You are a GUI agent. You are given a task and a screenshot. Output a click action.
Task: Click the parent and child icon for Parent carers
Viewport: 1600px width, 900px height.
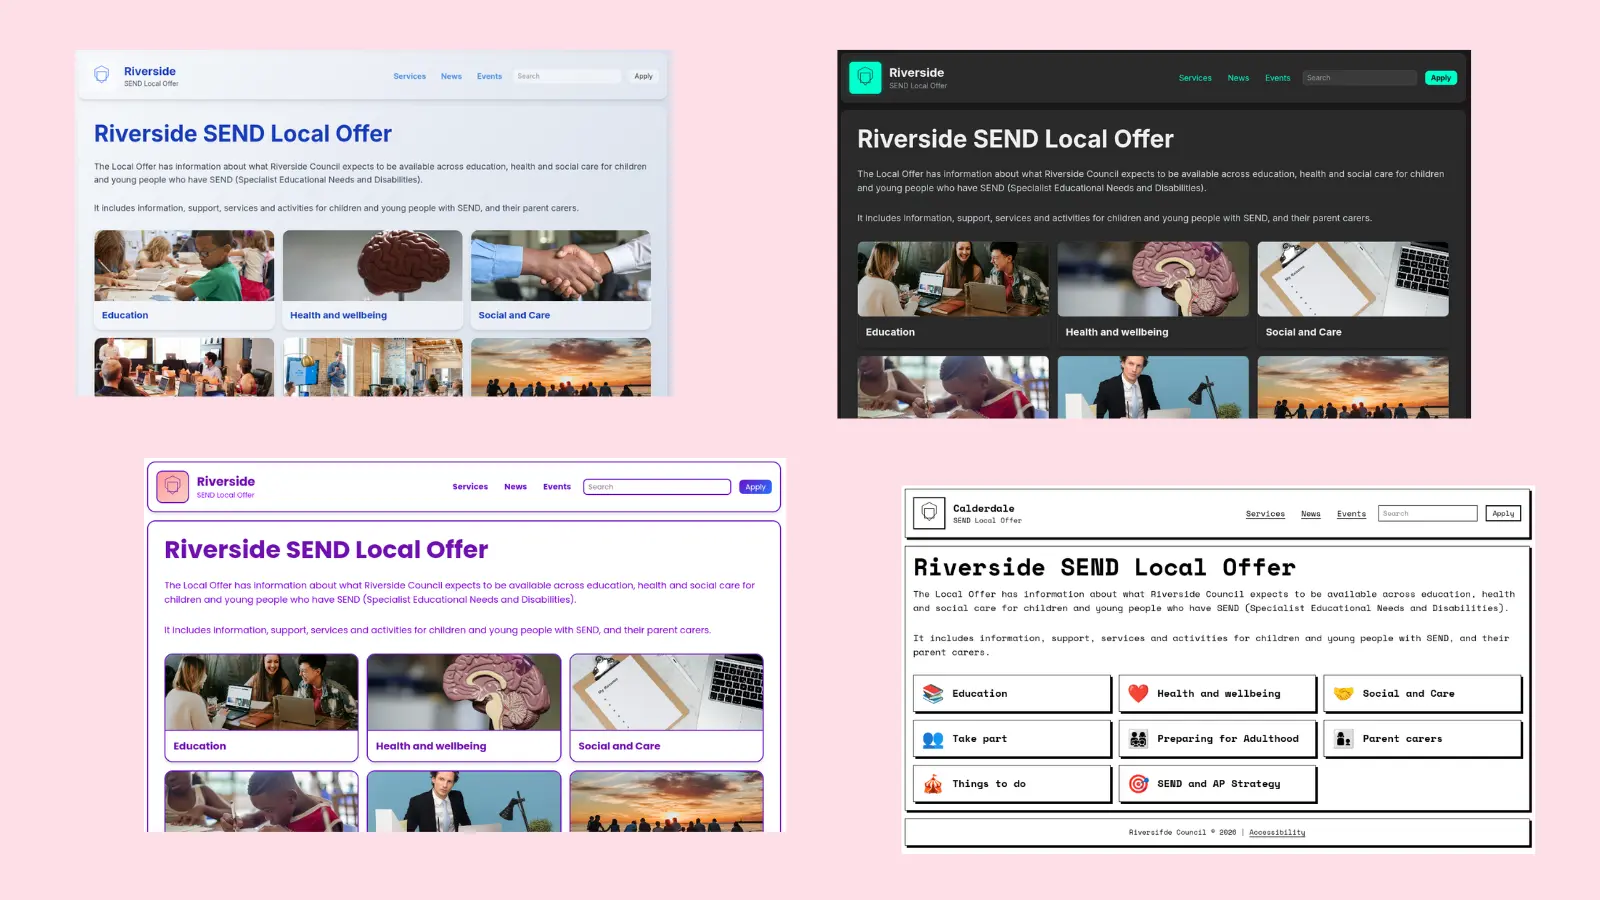[1343, 739]
